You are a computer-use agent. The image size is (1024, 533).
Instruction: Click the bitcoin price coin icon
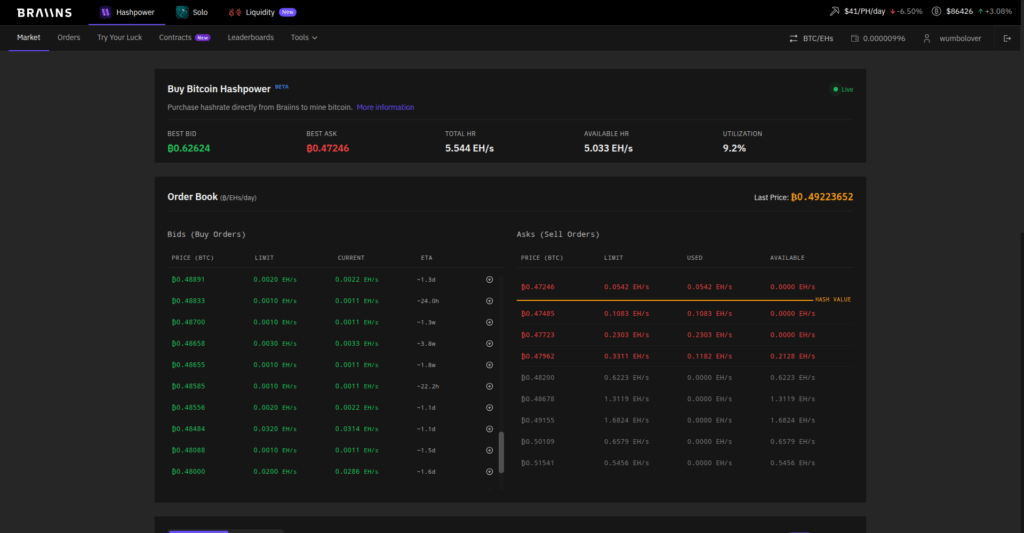coord(936,12)
